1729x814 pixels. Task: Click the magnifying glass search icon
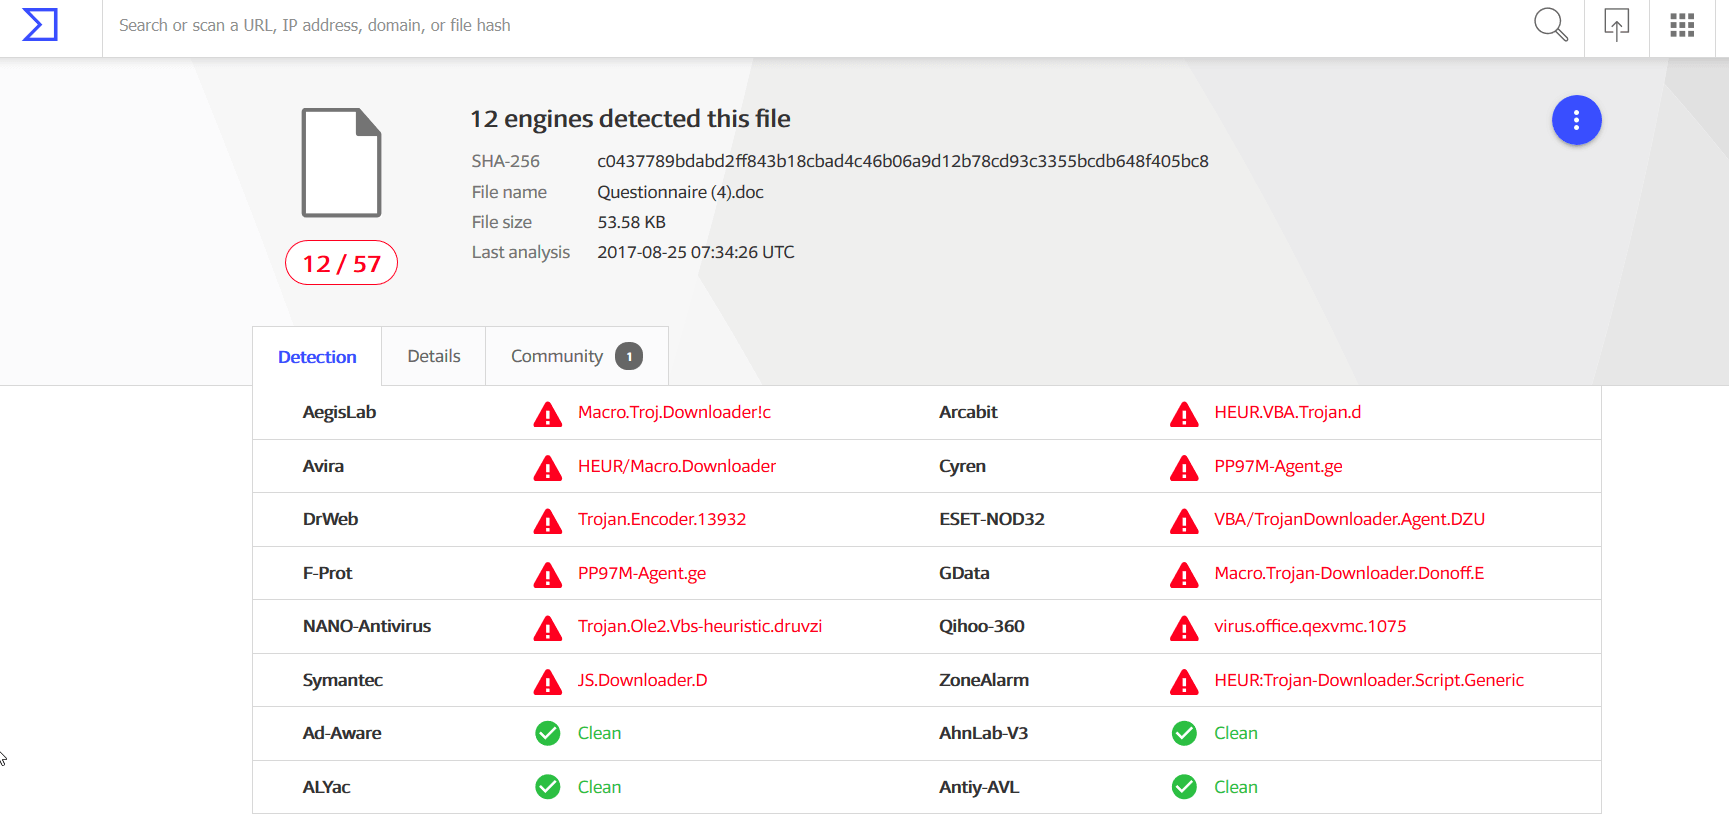(x=1550, y=25)
